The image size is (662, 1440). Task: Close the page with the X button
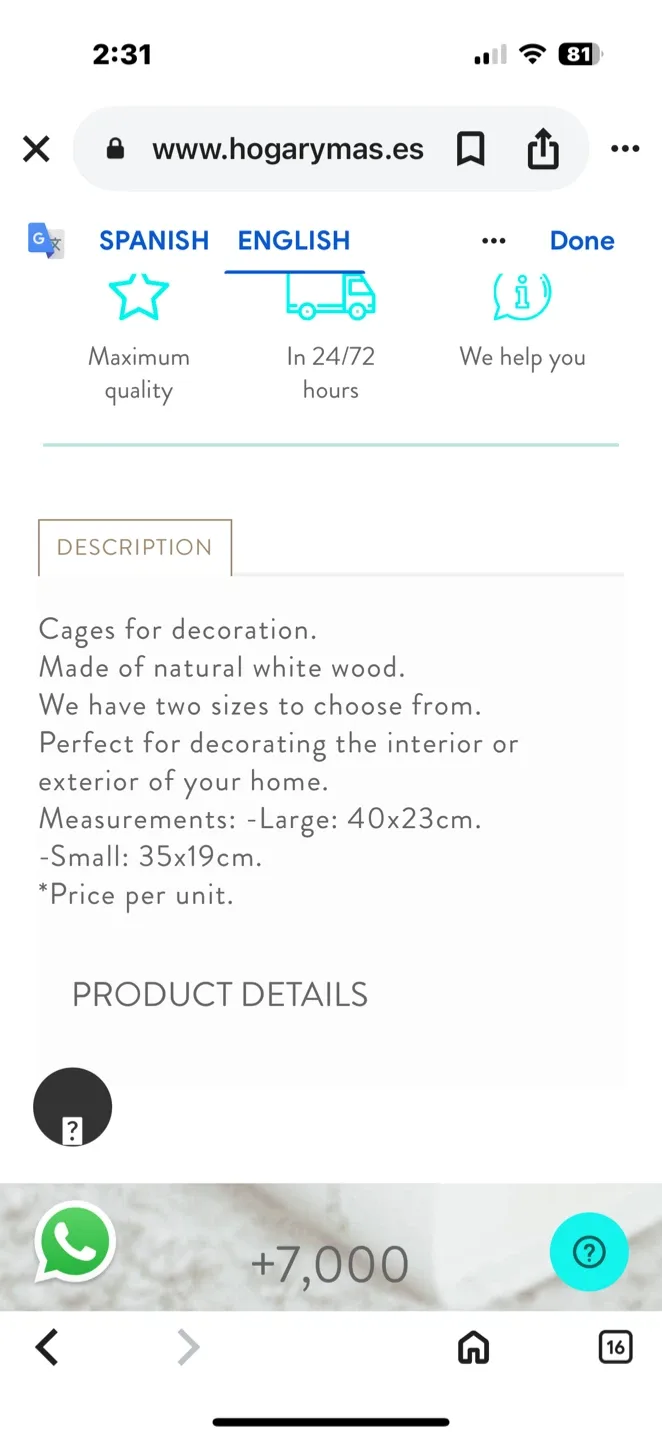tap(35, 148)
